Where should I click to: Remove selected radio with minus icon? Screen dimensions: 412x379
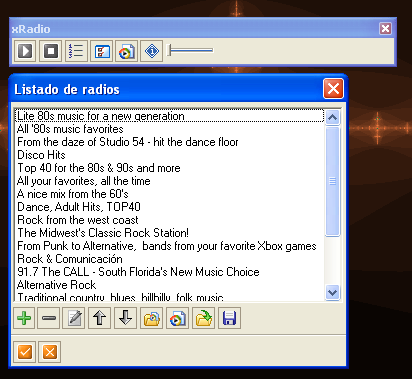click(49, 318)
